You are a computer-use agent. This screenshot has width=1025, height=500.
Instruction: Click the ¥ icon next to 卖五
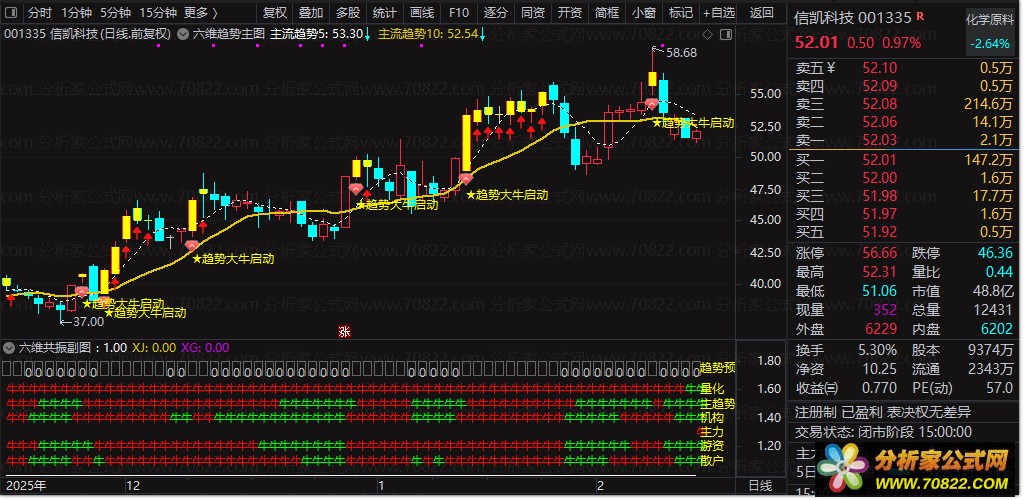tap(831, 68)
